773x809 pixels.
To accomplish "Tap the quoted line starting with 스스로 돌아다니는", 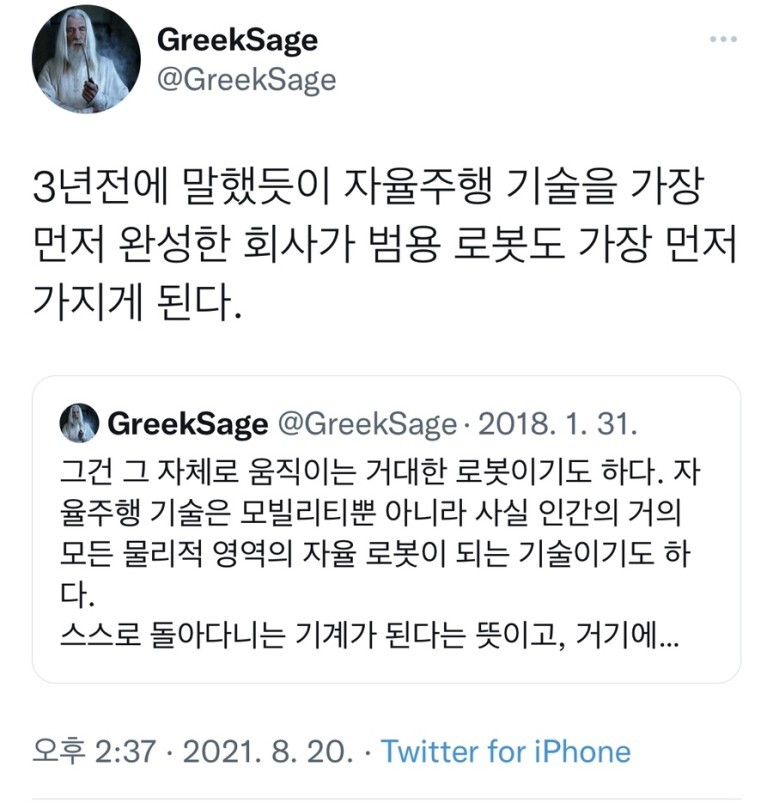I will (x=369, y=635).
